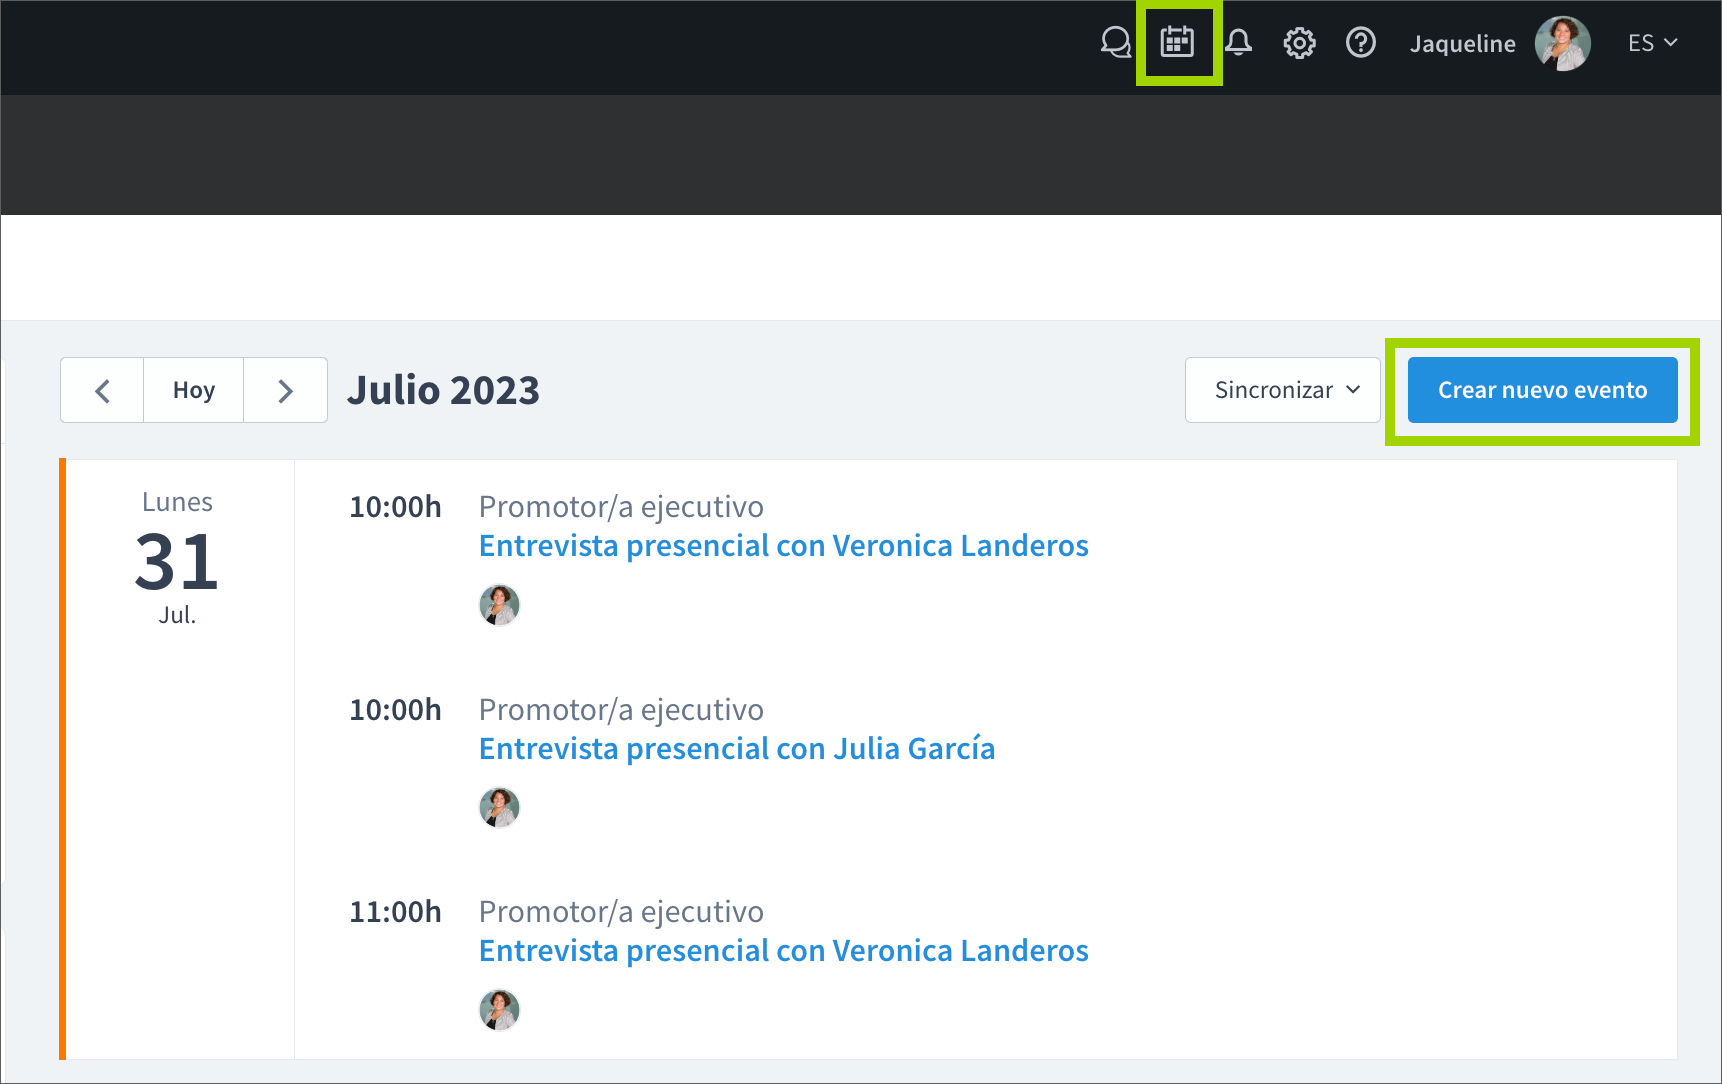Expand the ES language selector
The width and height of the screenshot is (1722, 1084).
(x=1652, y=43)
